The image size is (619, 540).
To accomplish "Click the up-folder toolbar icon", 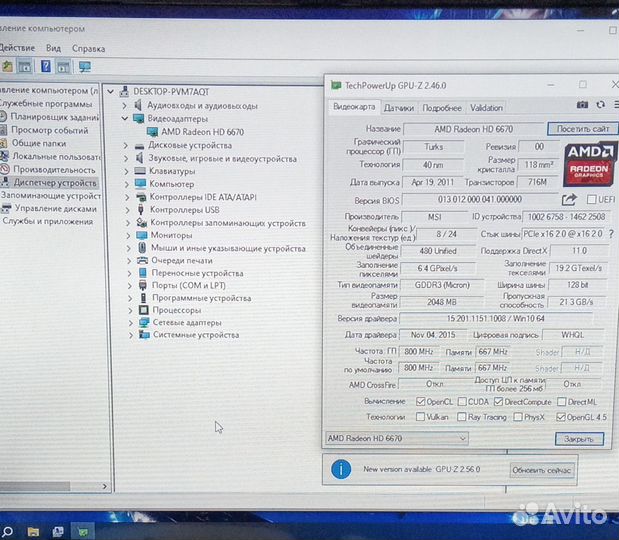I will pyautogui.click(x=7, y=66).
